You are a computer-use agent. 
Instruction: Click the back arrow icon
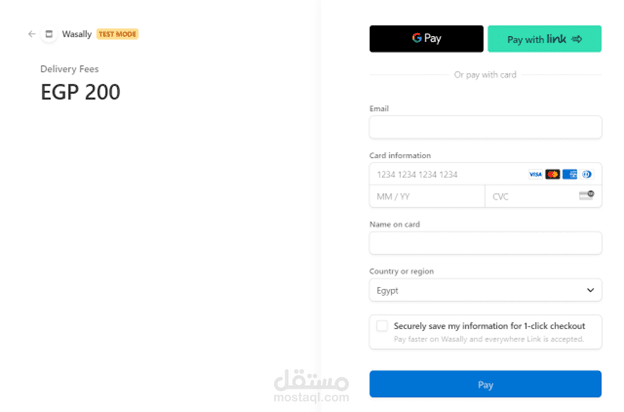point(32,34)
